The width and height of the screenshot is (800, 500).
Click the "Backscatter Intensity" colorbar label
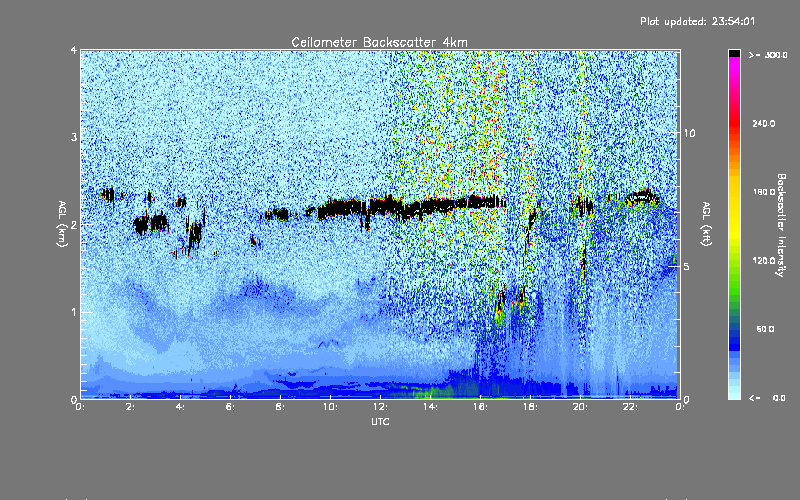point(781,225)
